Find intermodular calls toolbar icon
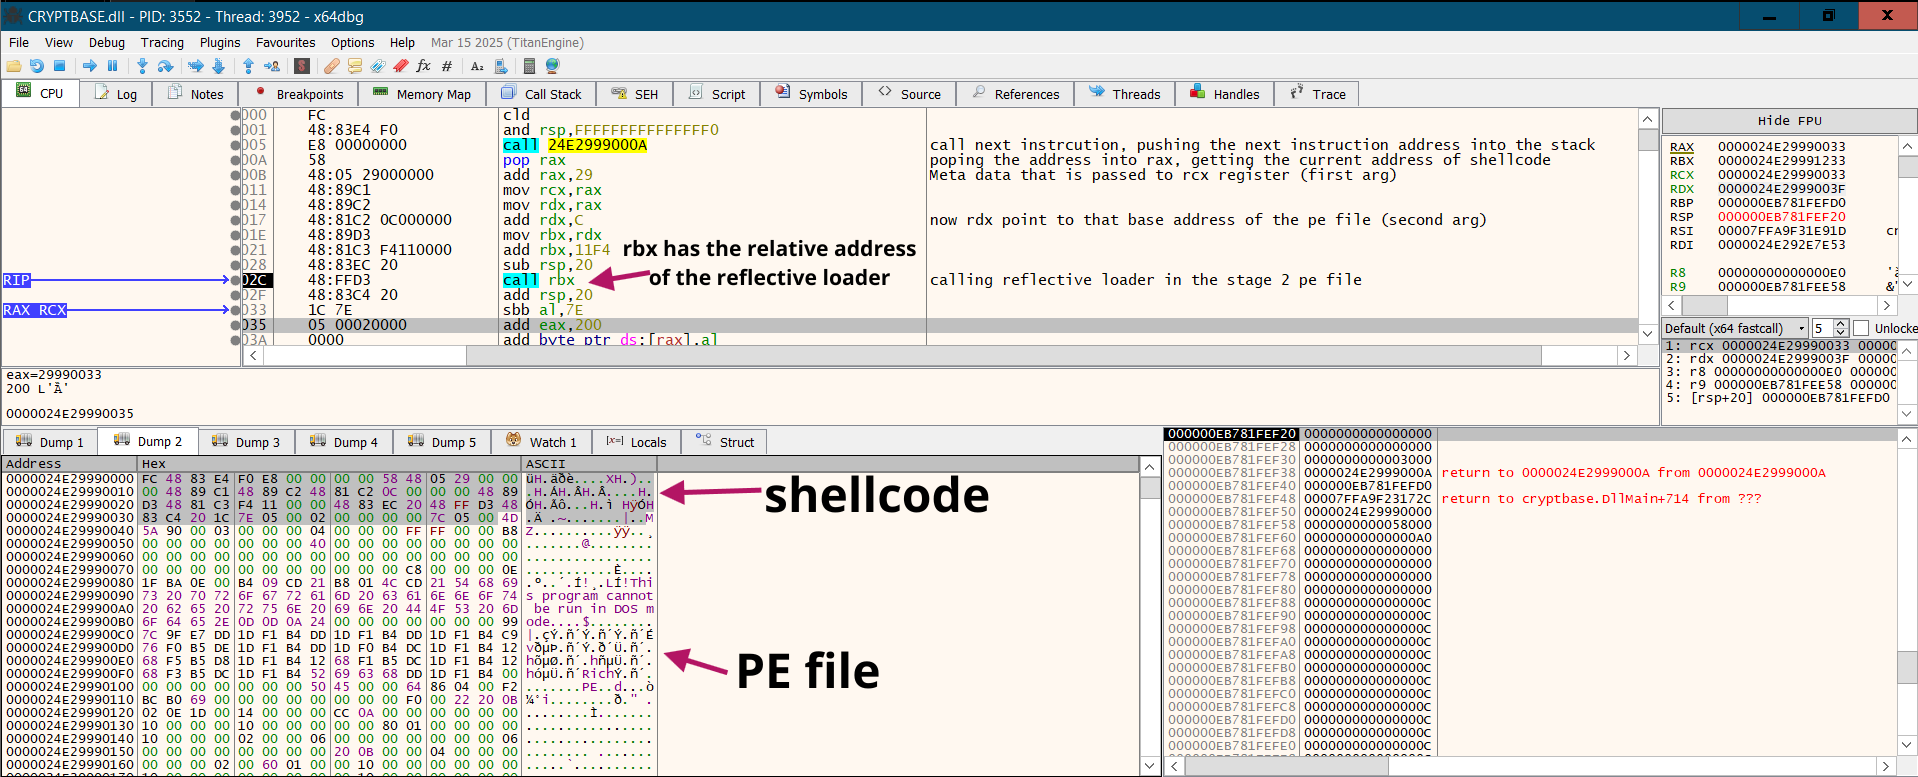This screenshot has width=1918, height=777. tap(500, 66)
